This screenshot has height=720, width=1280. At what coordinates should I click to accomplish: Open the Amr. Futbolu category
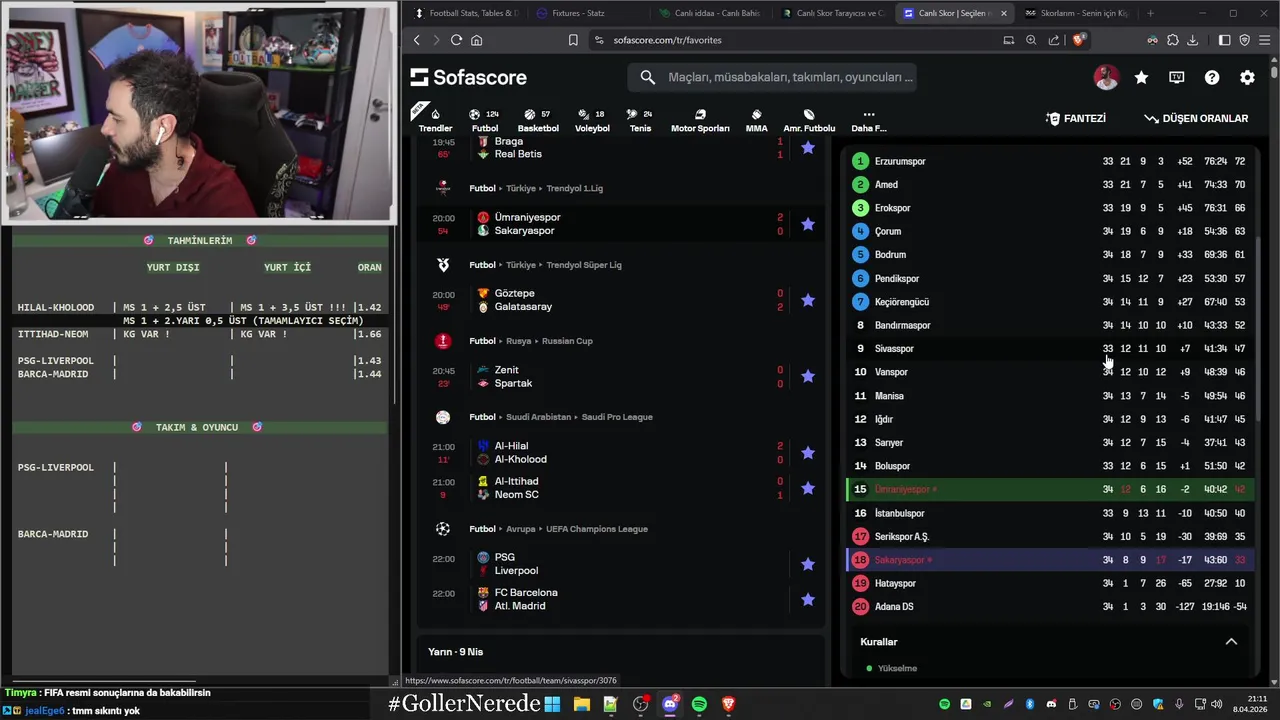809,120
